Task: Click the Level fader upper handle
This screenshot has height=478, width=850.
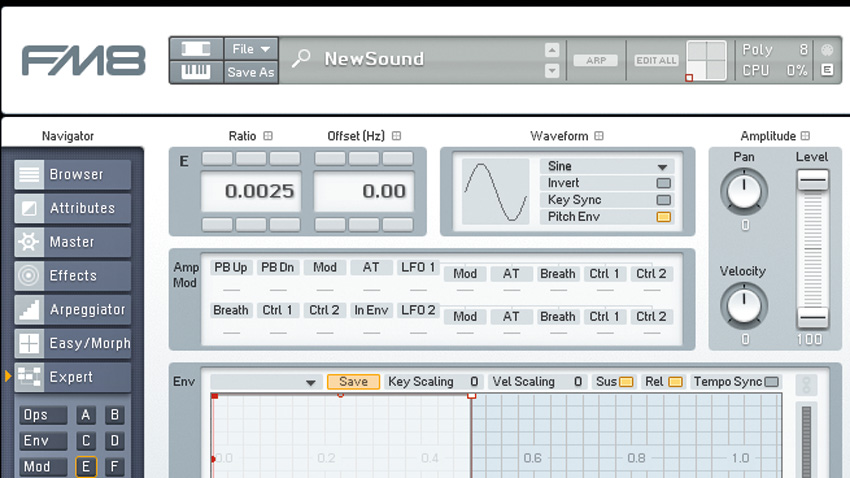Action: click(x=813, y=180)
